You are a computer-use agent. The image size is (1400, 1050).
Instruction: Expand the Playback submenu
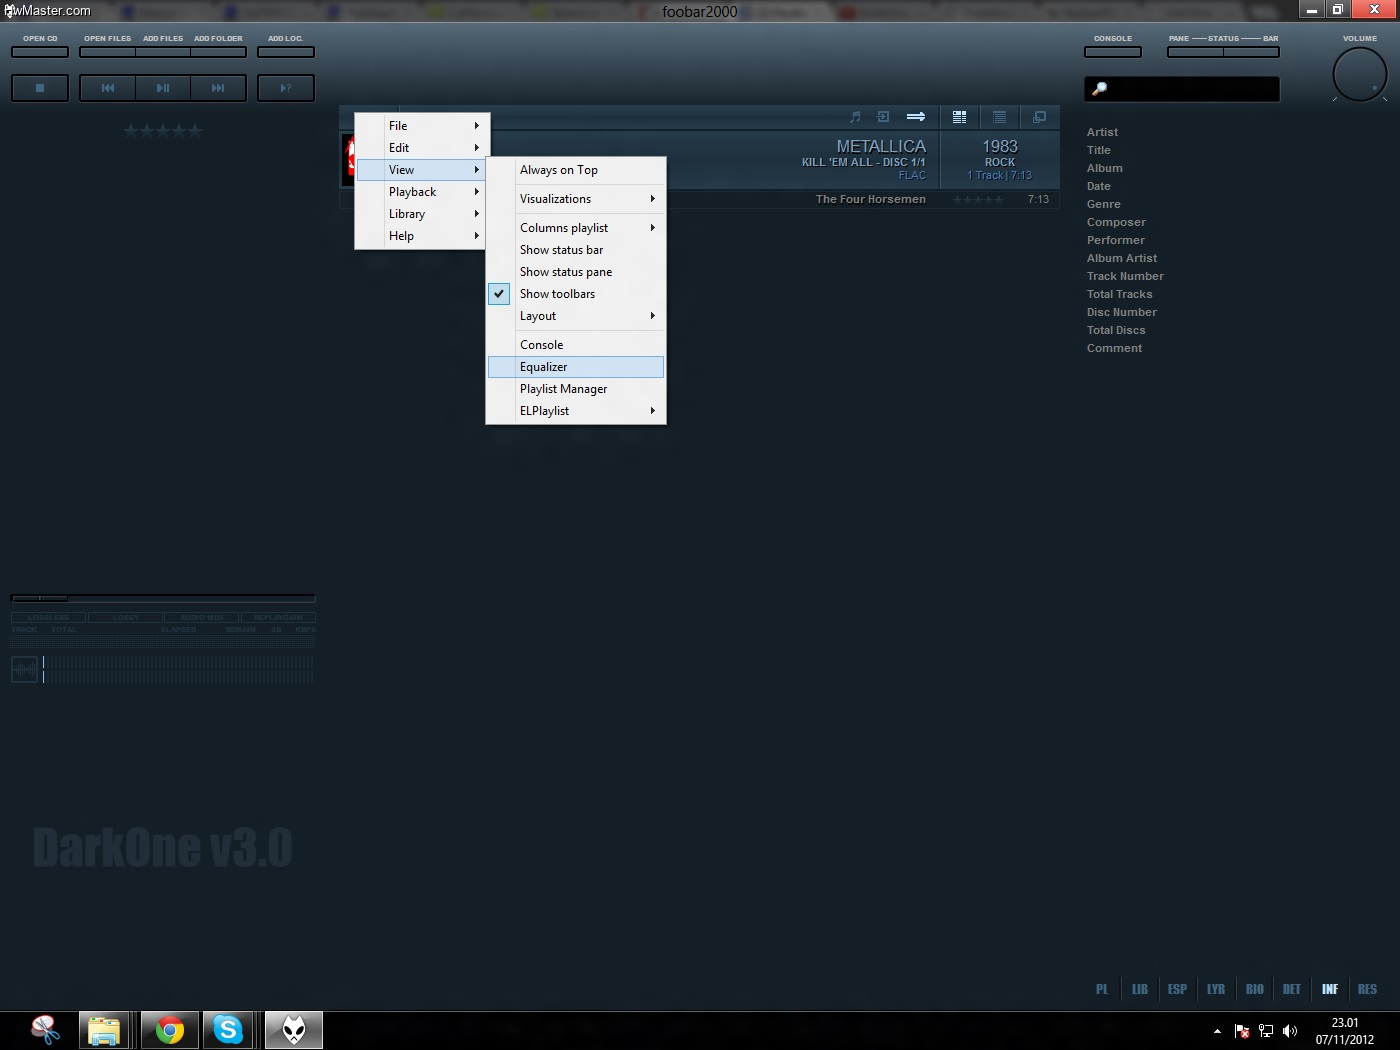[422, 192]
